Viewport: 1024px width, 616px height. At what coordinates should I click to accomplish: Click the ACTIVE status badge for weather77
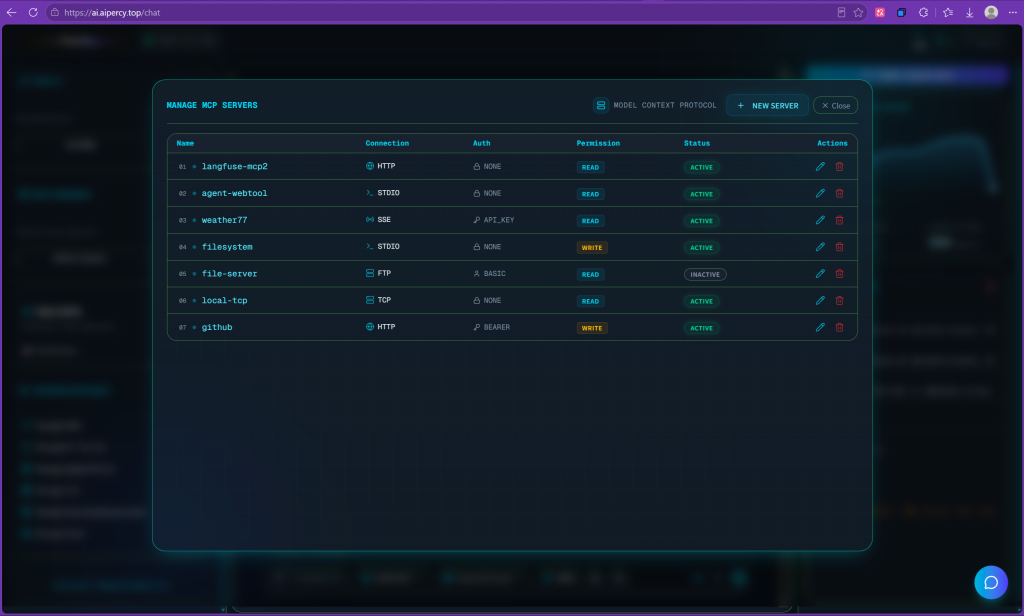coord(701,221)
